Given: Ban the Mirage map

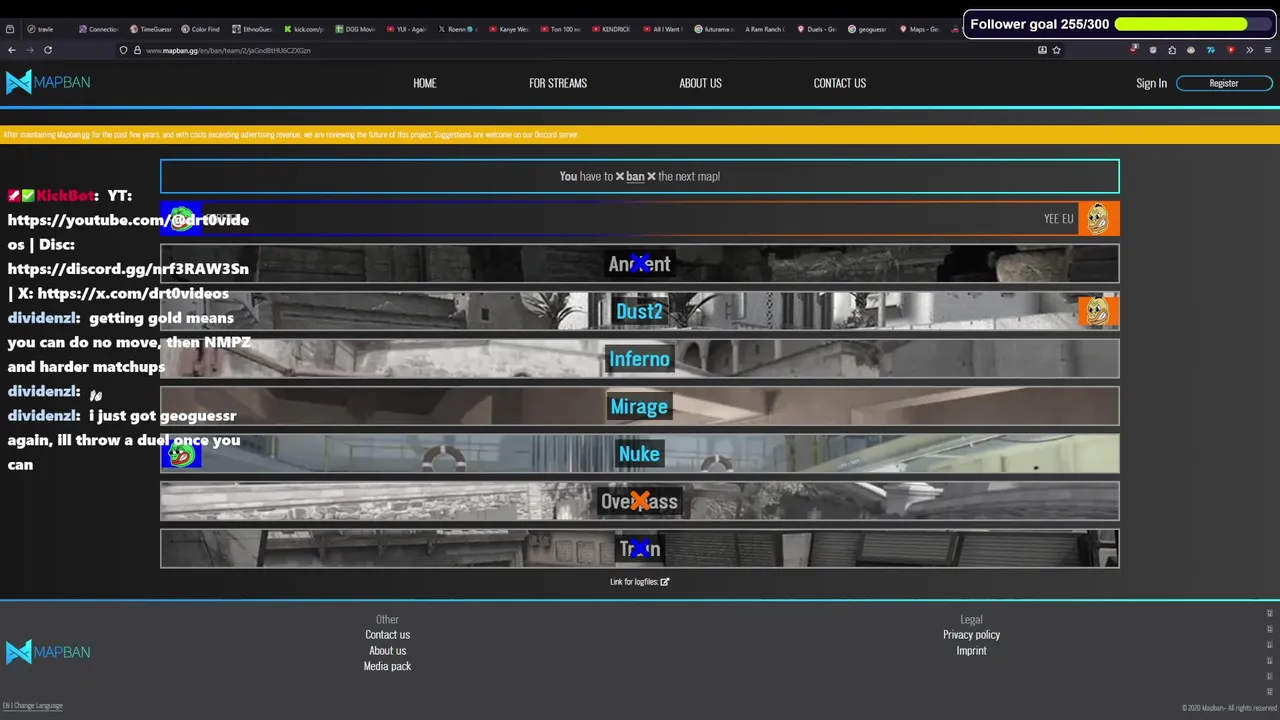Looking at the screenshot, I should coord(639,406).
